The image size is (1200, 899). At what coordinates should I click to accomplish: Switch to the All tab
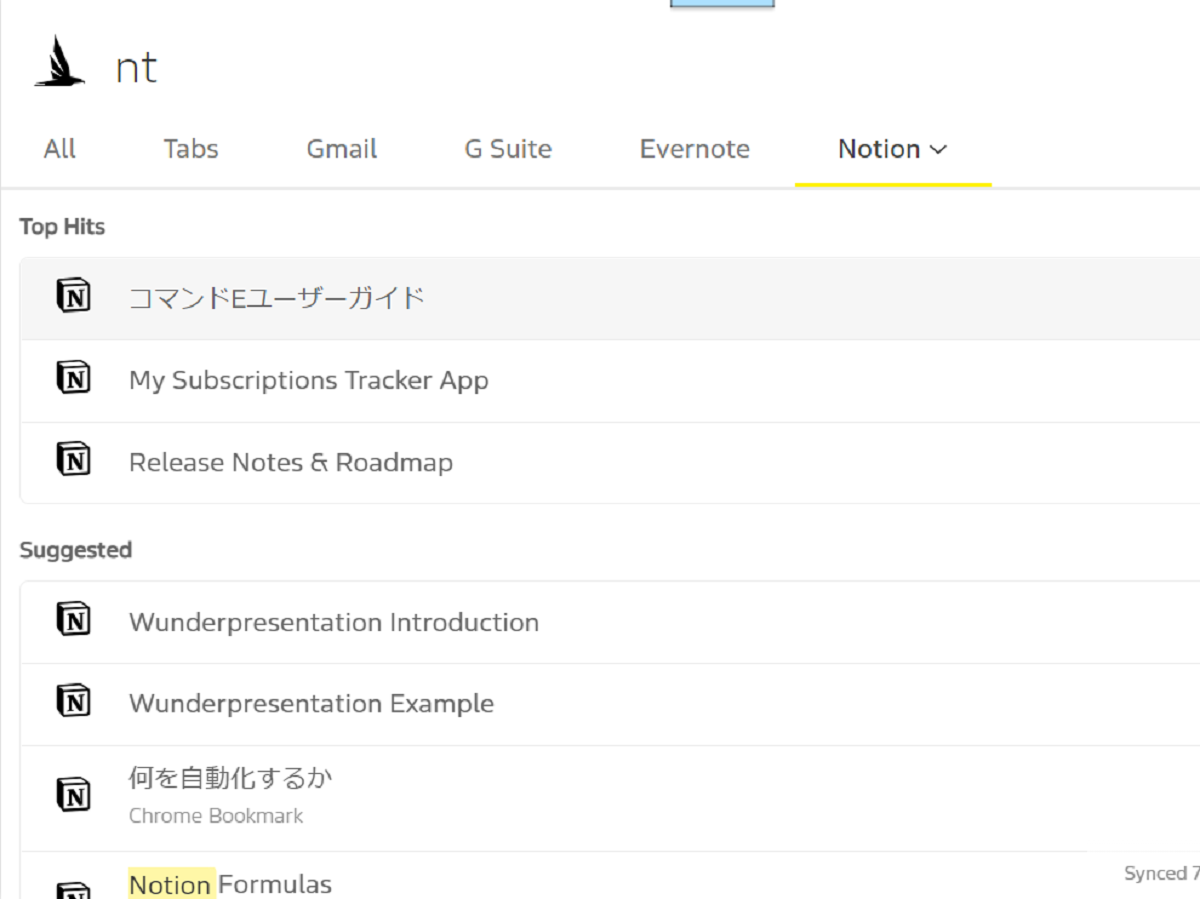pyautogui.click(x=60, y=149)
